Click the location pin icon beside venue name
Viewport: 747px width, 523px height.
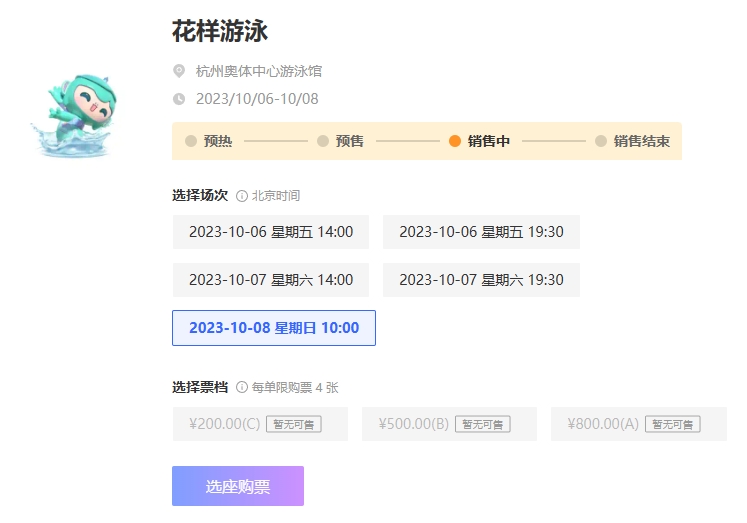tap(179, 71)
